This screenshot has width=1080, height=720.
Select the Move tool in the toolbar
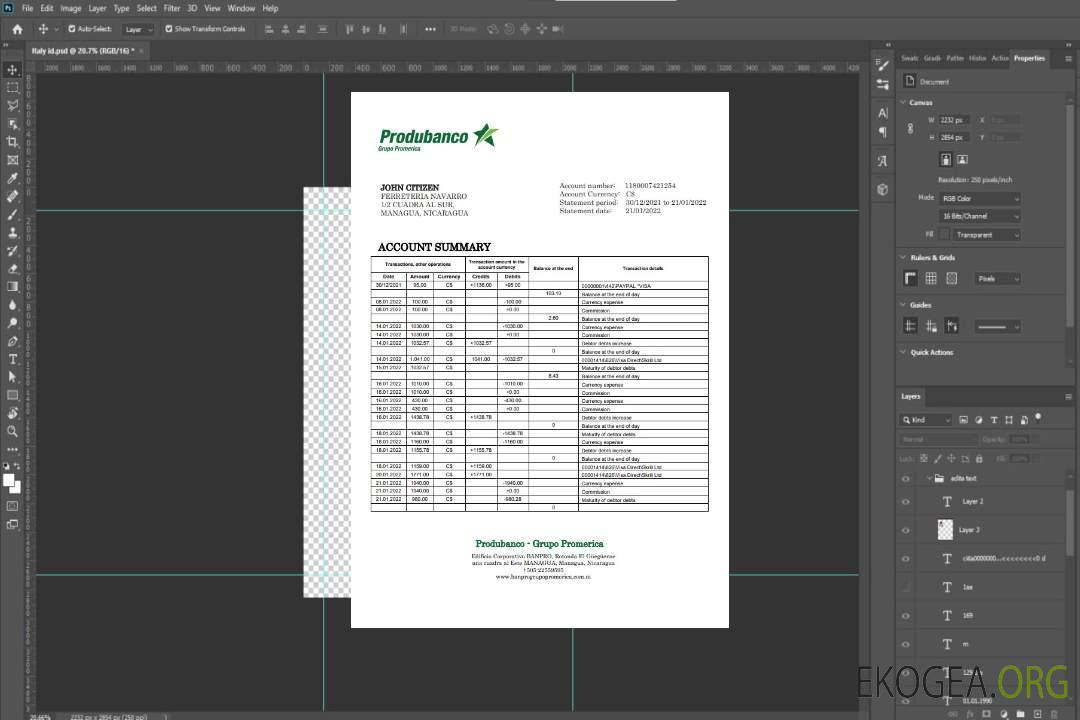click(13, 70)
